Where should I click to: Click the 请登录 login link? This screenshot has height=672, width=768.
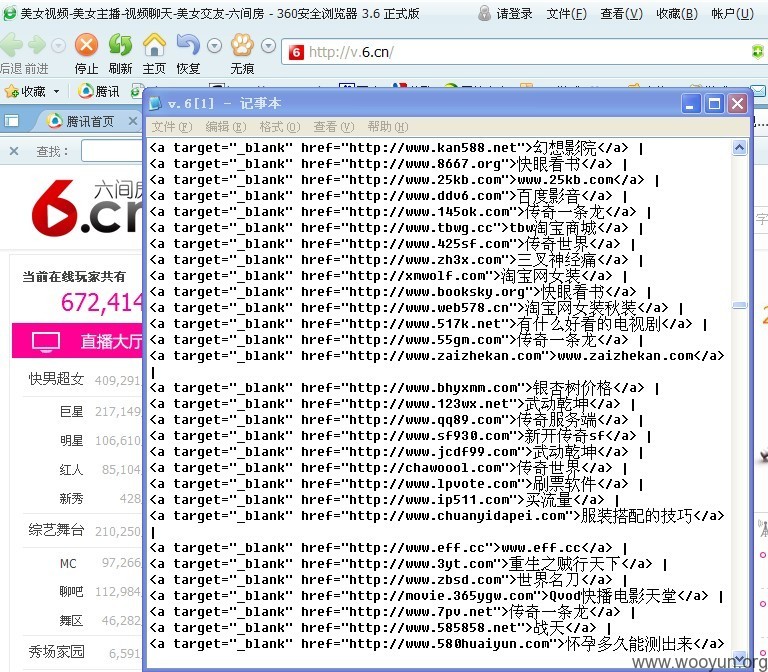[514, 14]
